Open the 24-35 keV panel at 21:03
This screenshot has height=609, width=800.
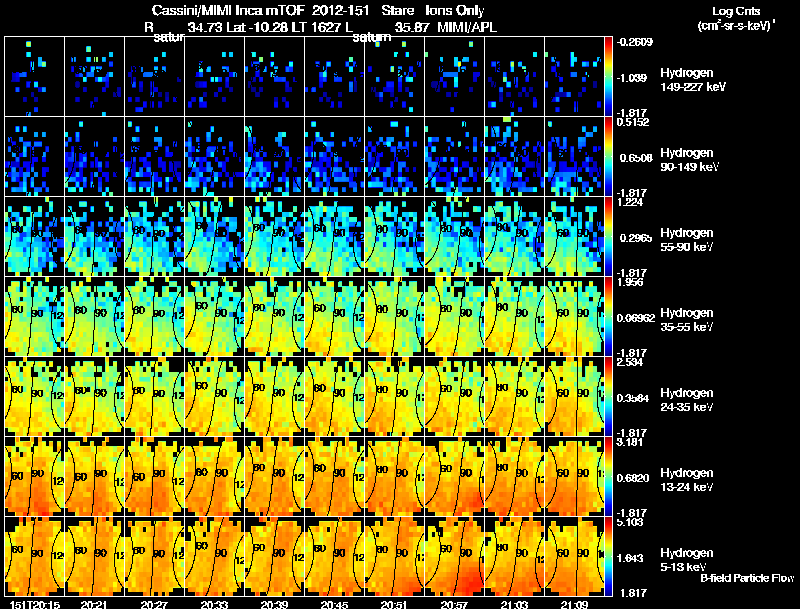point(514,396)
